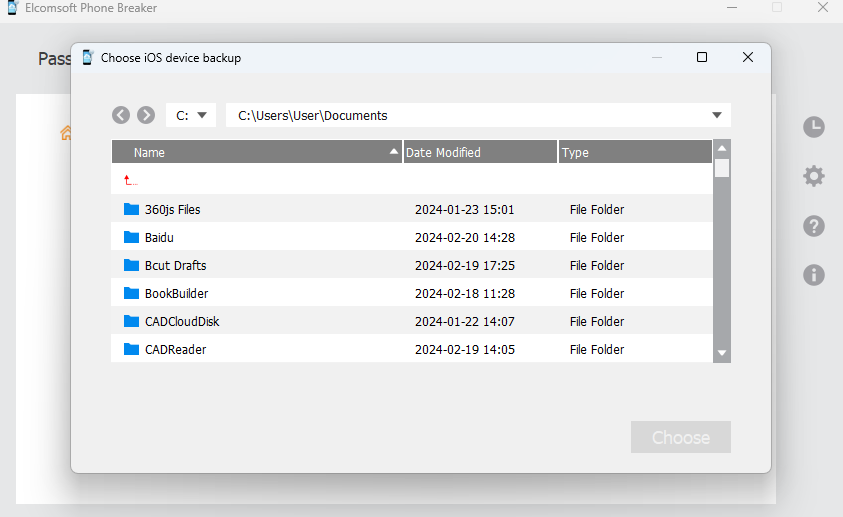843x517 pixels.
Task: Click the path field showing C:\Users\User\Documents
Action: point(478,115)
